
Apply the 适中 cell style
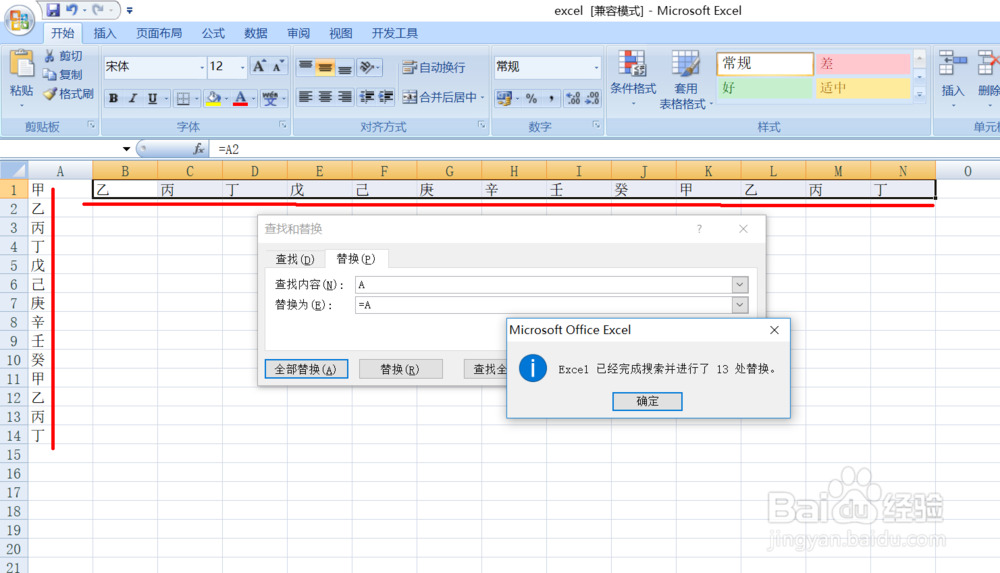pyautogui.click(x=862, y=88)
